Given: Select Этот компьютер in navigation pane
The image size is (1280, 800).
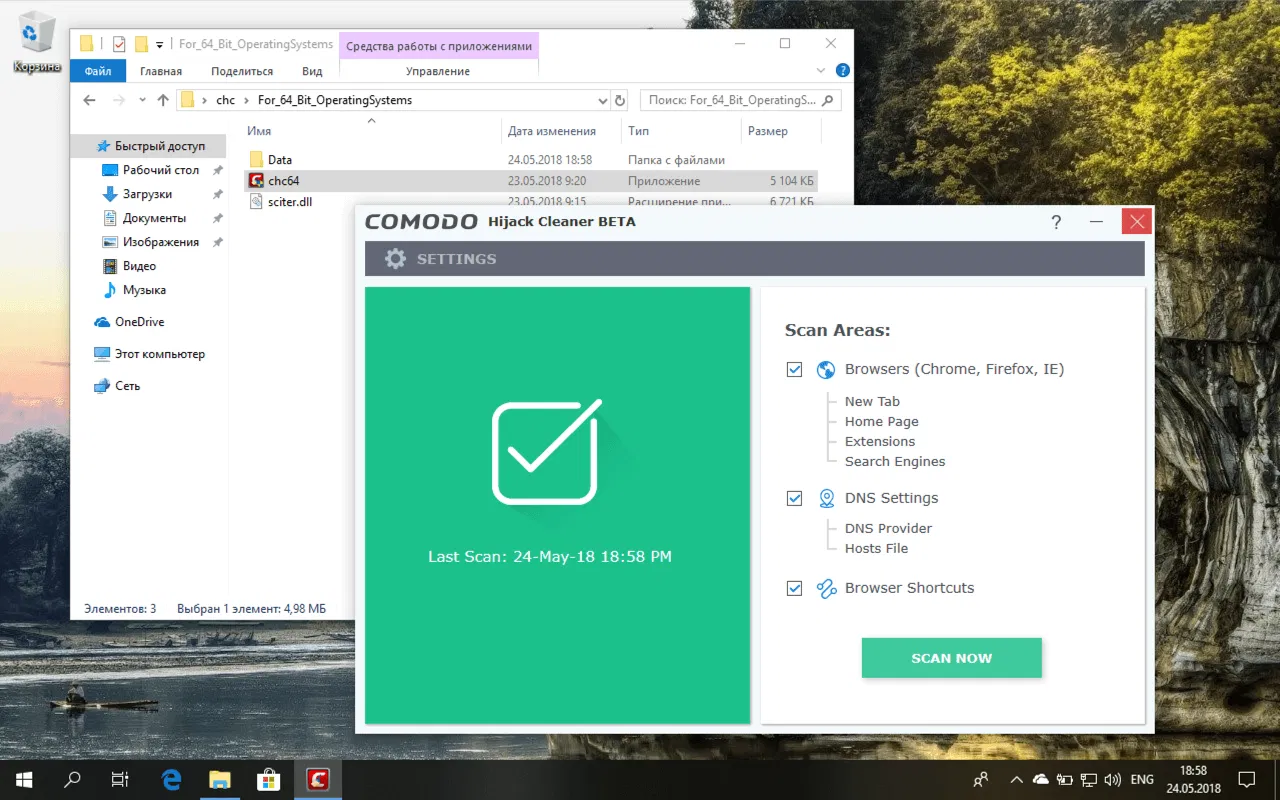Looking at the screenshot, I should coord(160,354).
